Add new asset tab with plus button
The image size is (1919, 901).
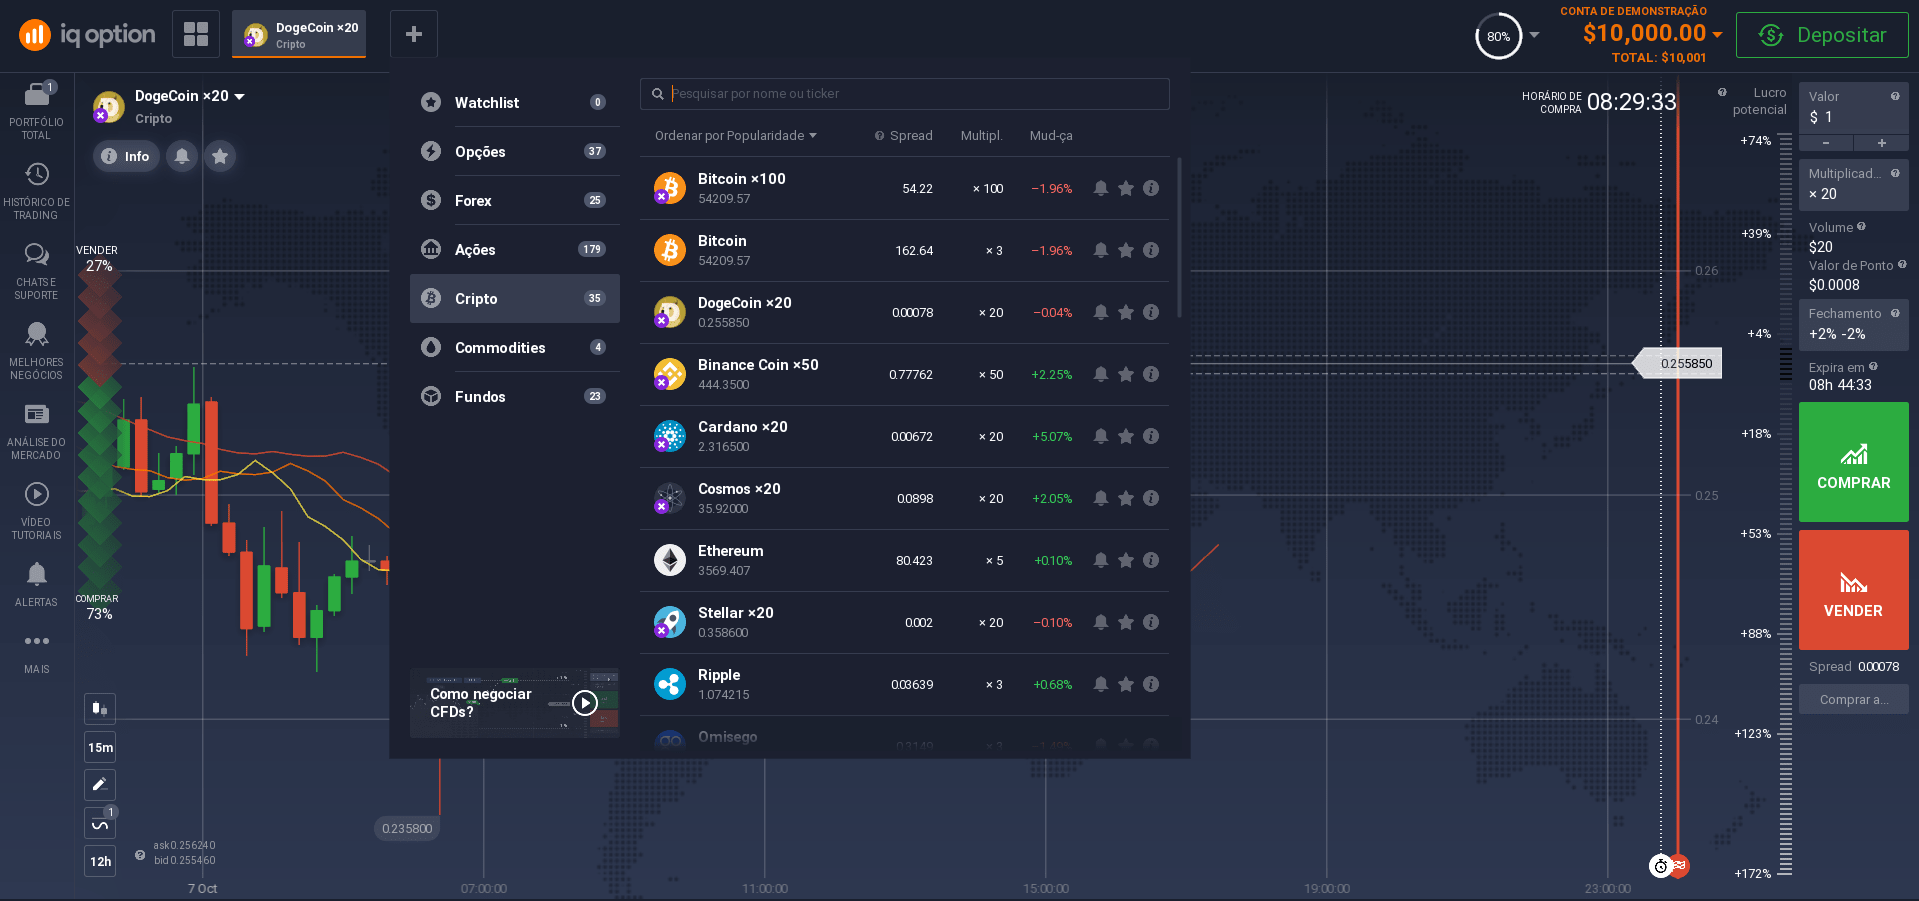point(413,34)
